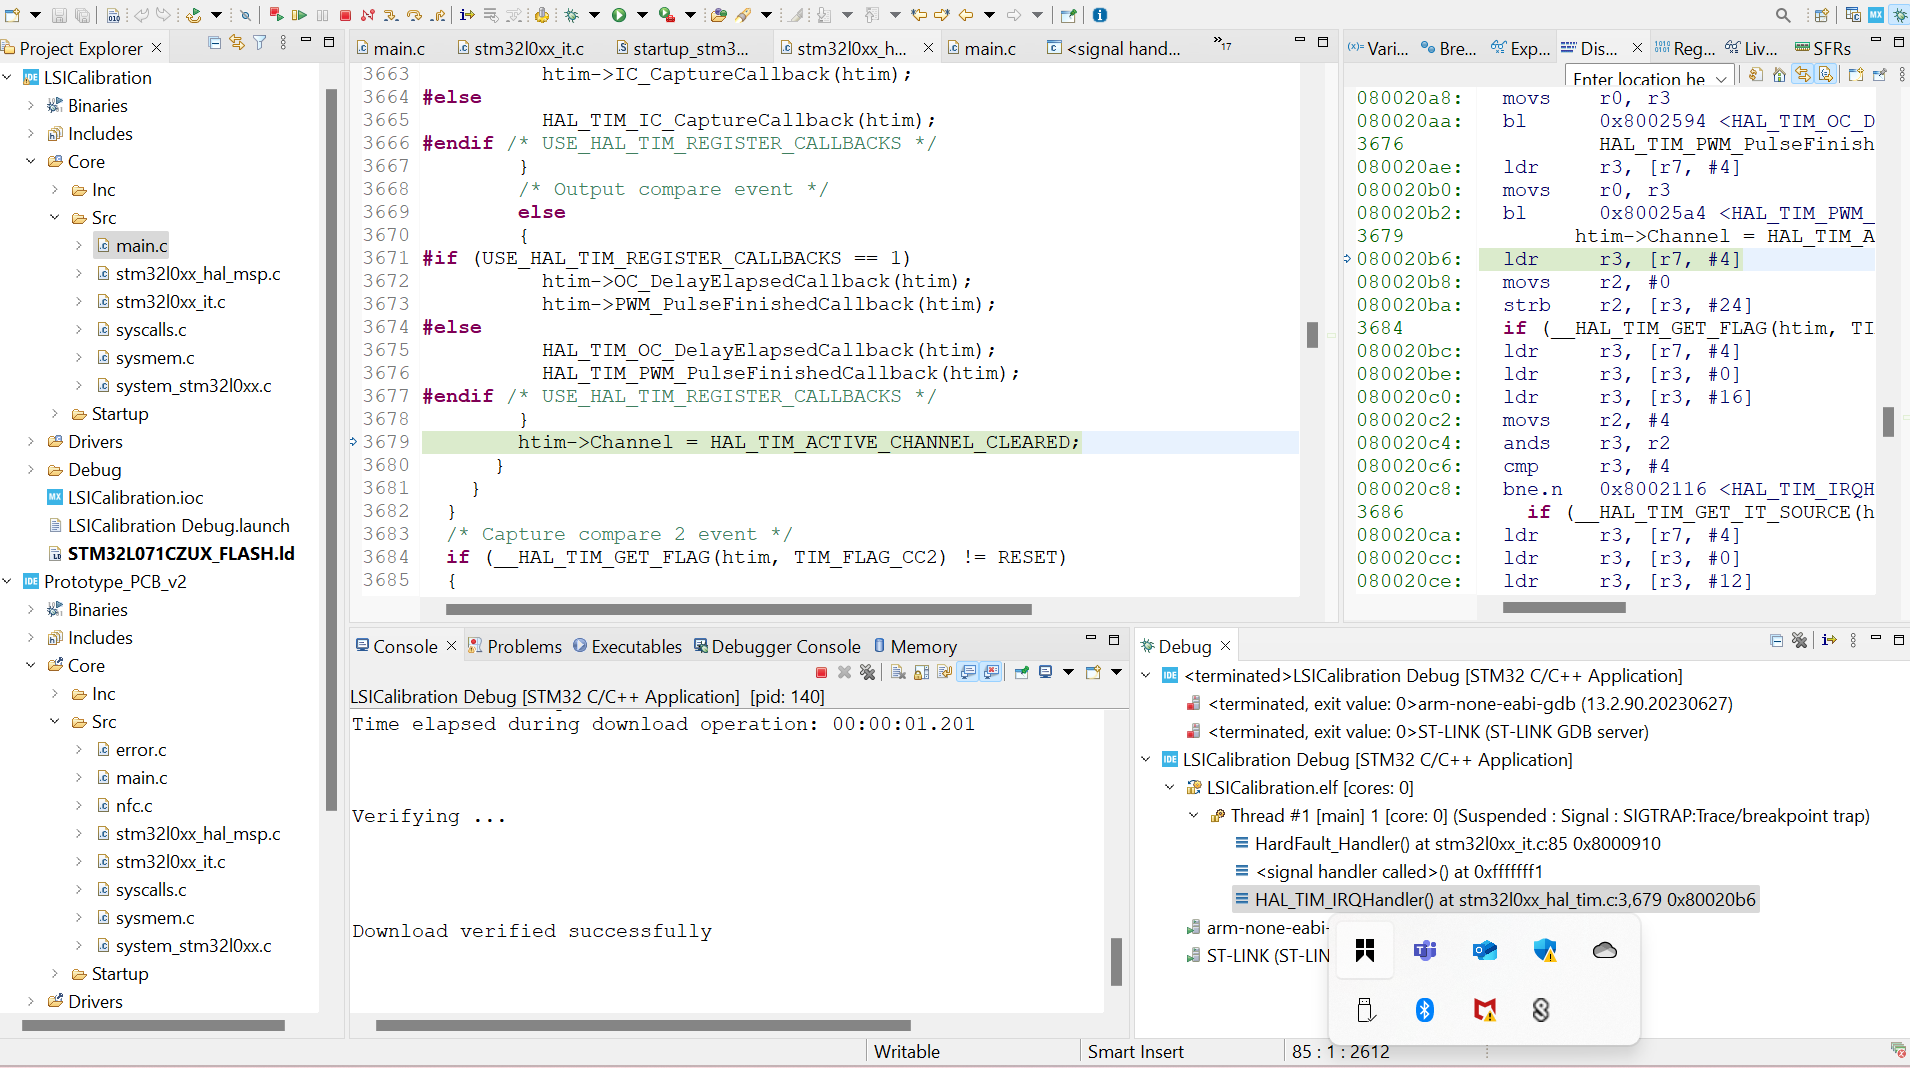The width and height of the screenshot is (1910, 1068).
Task: Toggle Link with Editor in Project Explorer
Action: click(x=237, y=43)
